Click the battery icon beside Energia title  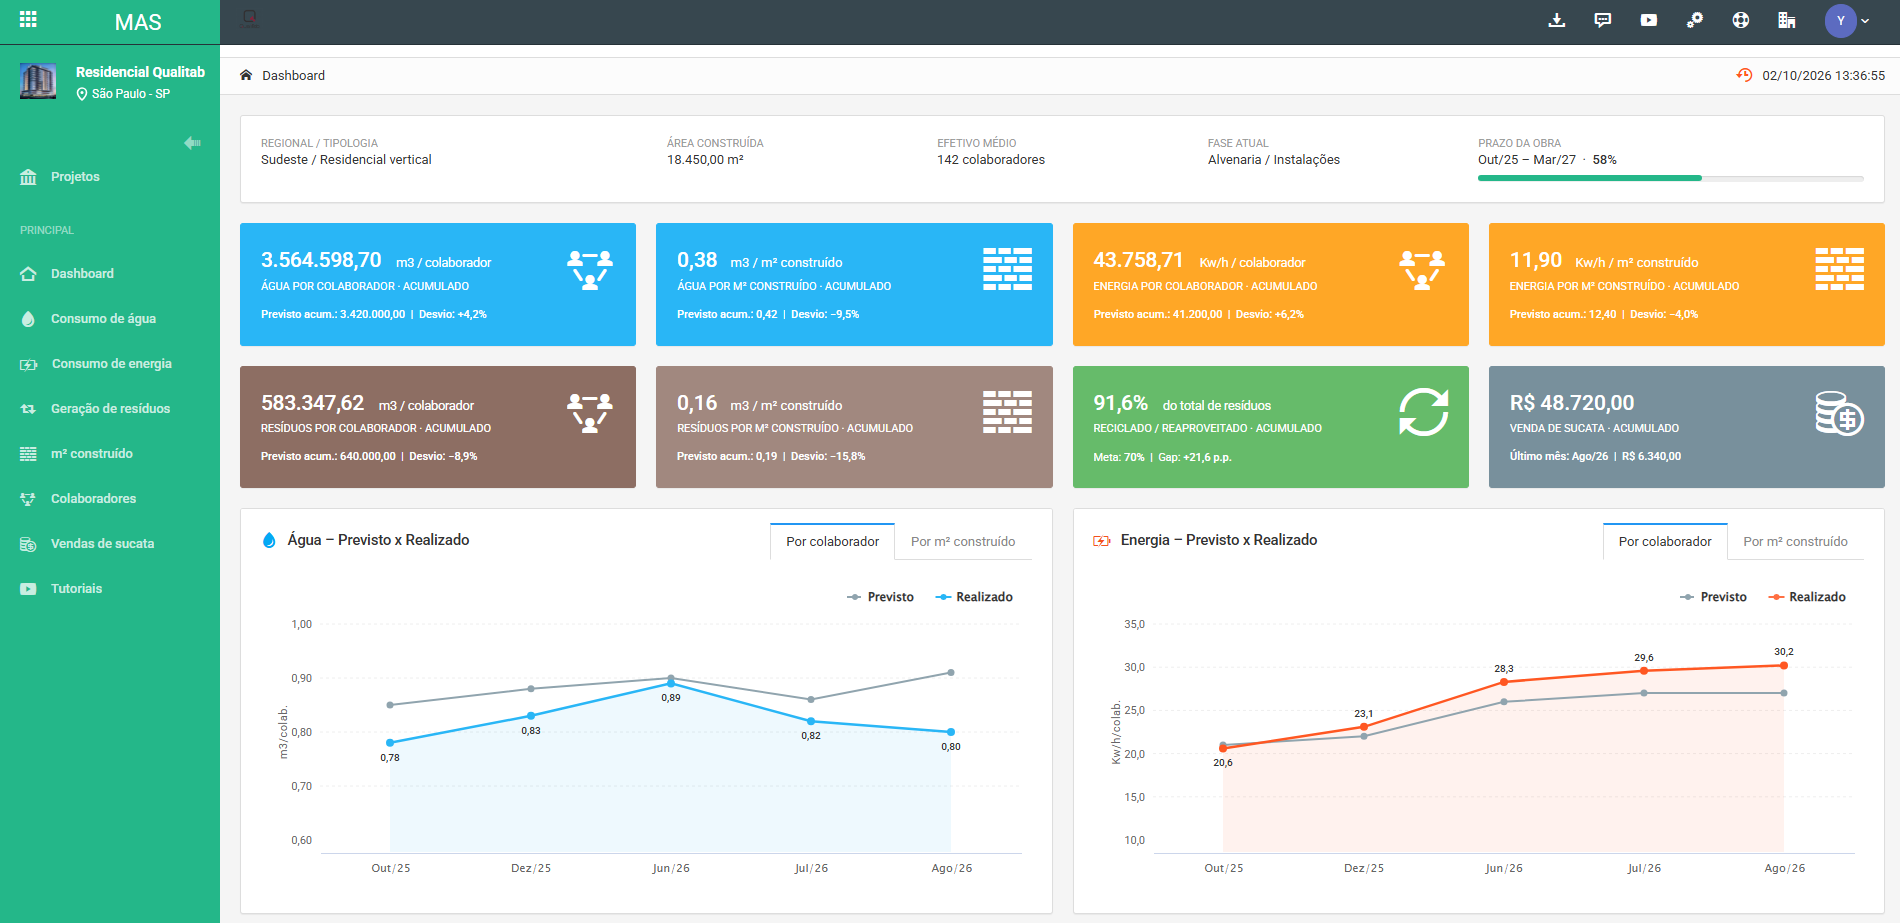point(1101,541)
